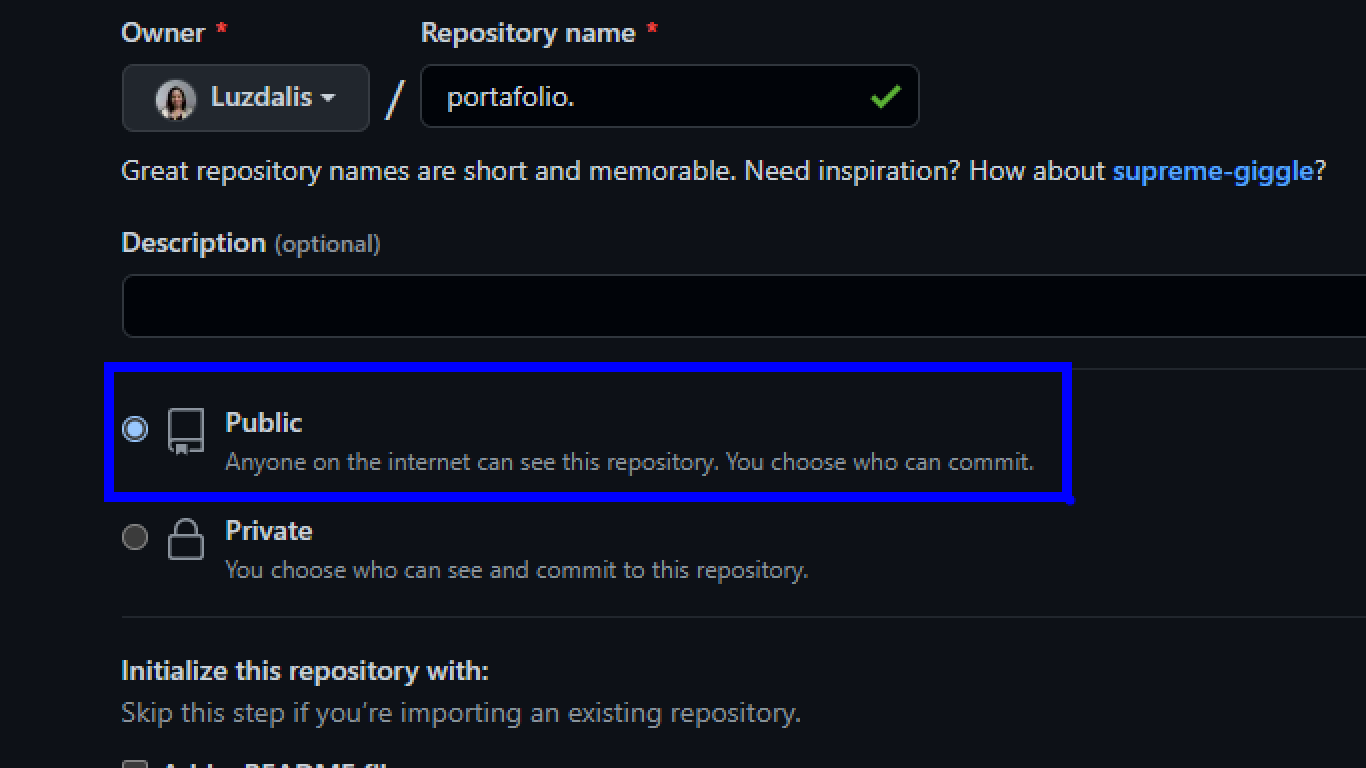
Task: Tick the Add a README file checkbox
Action: (x=135, y=765)
